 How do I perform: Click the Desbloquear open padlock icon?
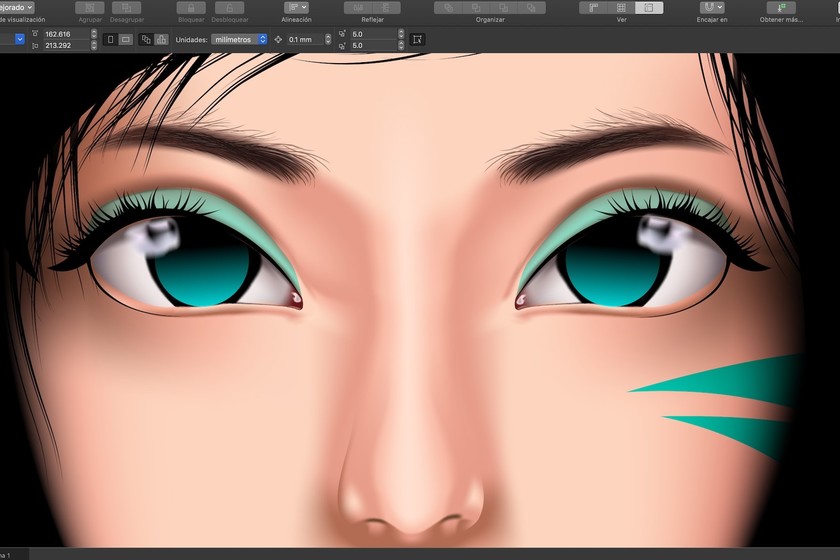click(228, 7)
